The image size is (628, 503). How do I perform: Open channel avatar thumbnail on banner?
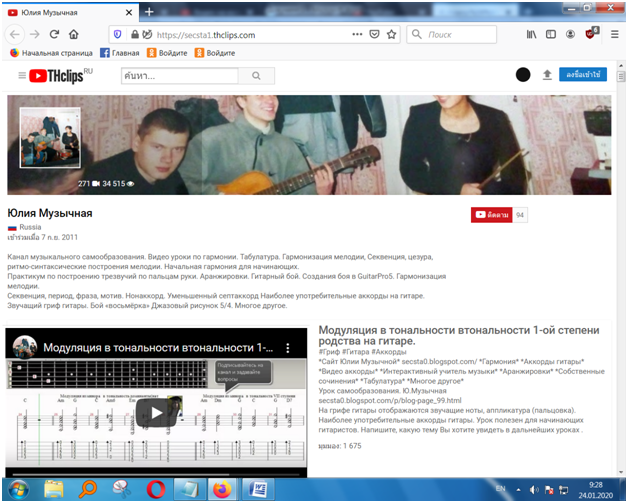[50, 138]
